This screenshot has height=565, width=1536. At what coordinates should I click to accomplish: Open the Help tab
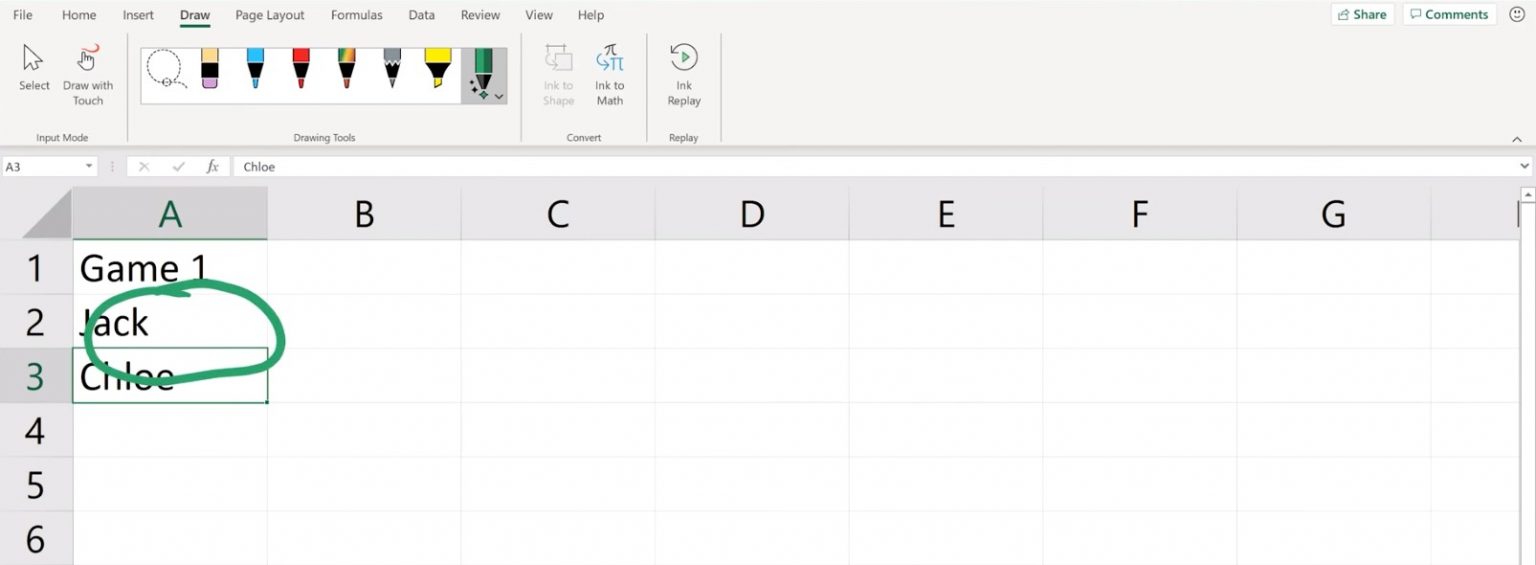pyautogui.click(x=591, y=15)
